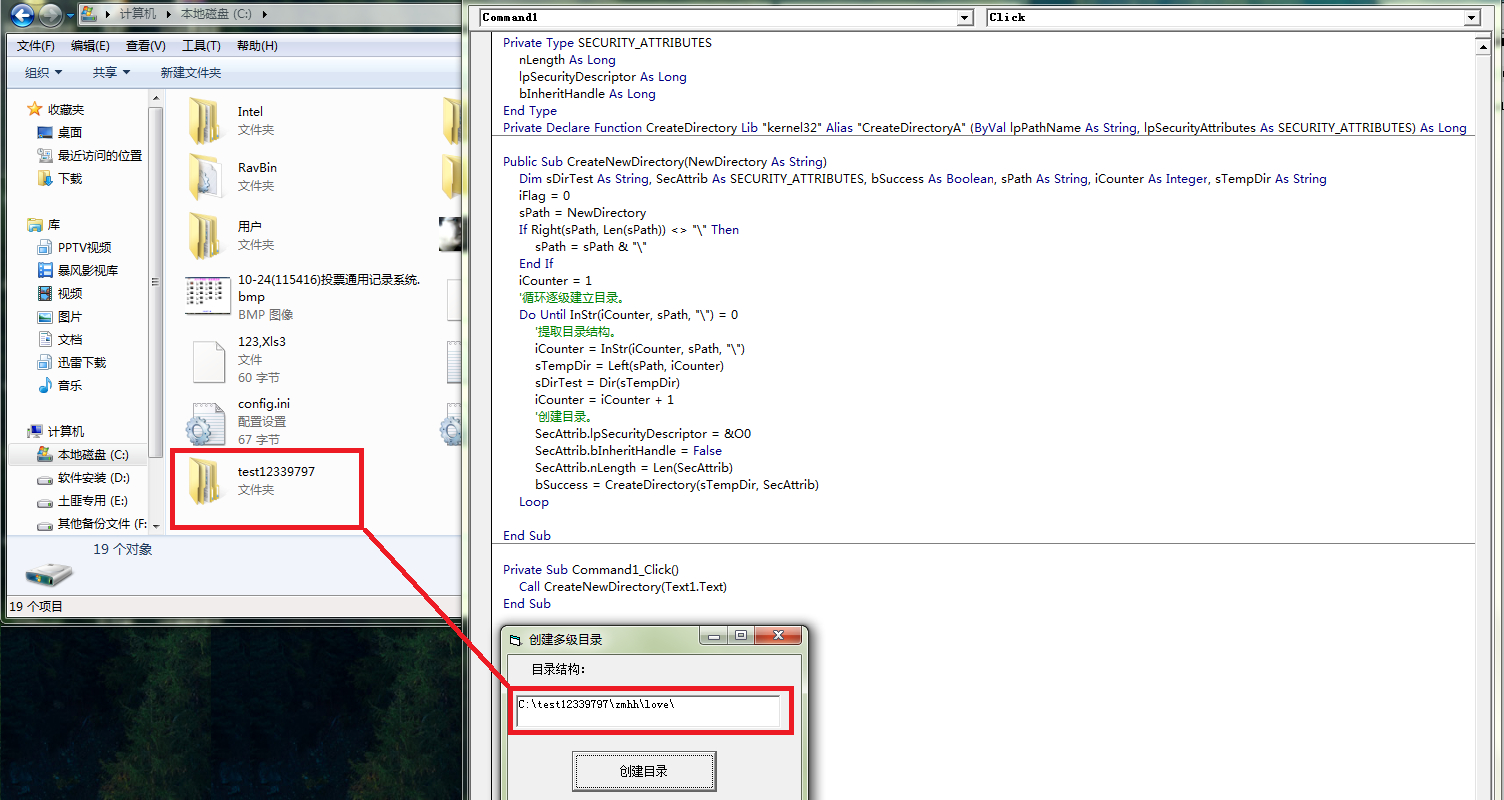Open the 编辑(E) menu
Viewport: 1504px width, 800px height.
pyautogui.click(x=90, y=46)
